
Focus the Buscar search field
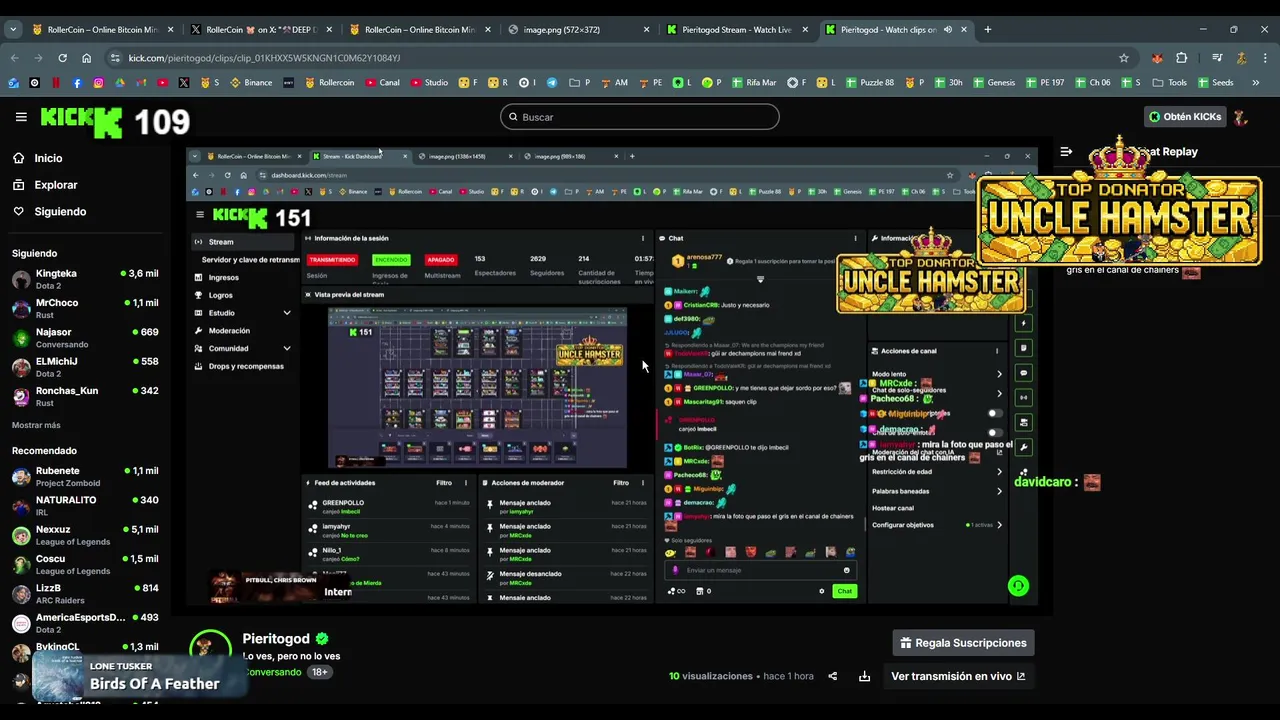pyautogui.click(x=639, y=117)
